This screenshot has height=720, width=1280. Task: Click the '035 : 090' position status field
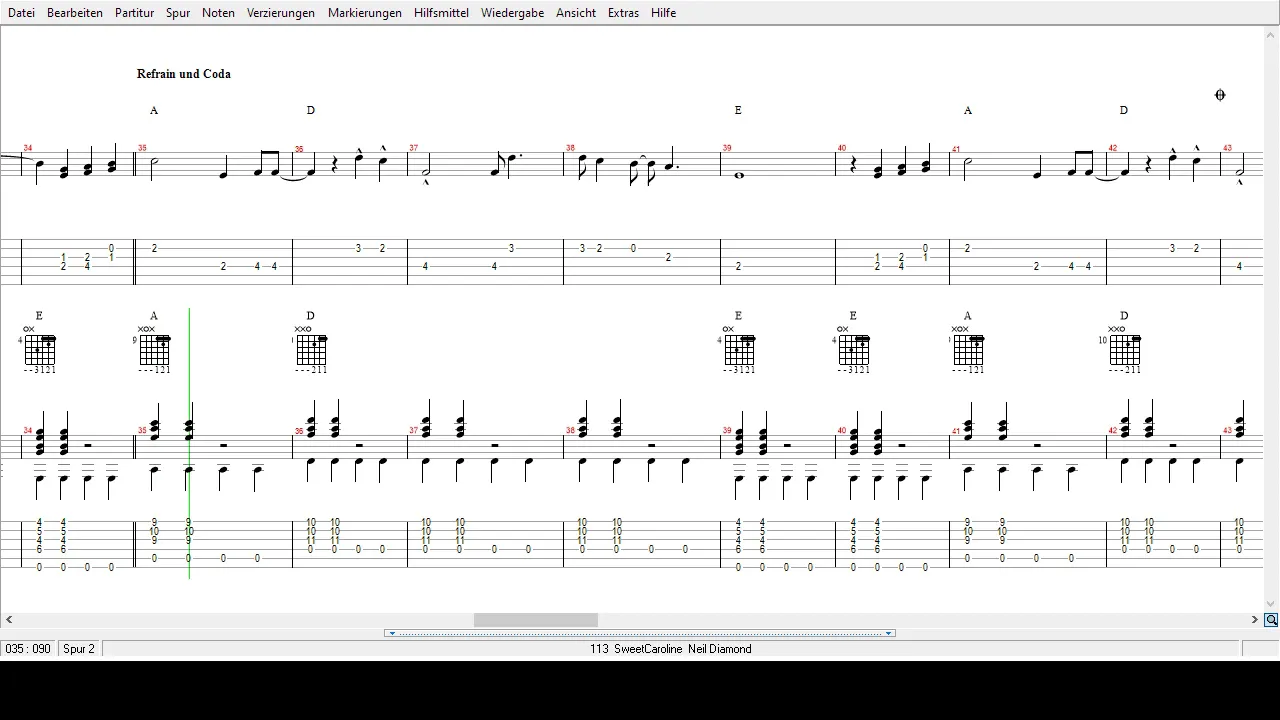tap(28, 649)
